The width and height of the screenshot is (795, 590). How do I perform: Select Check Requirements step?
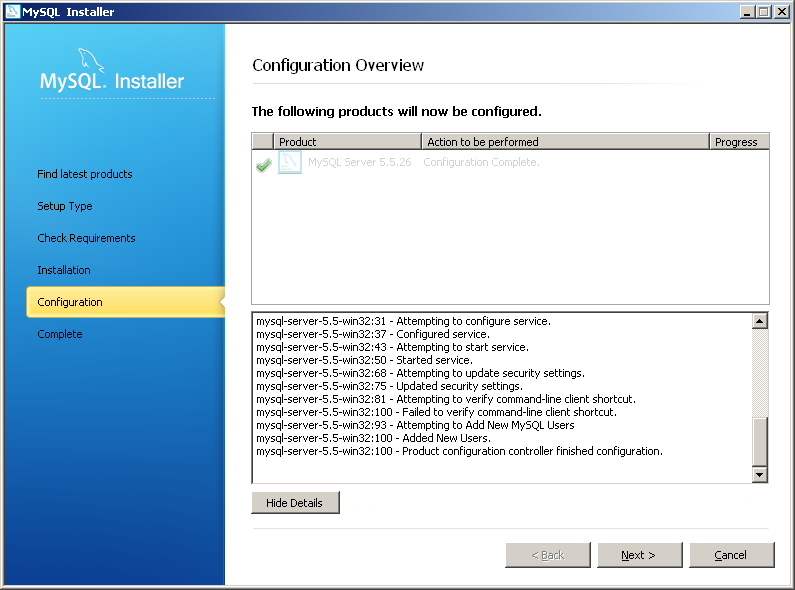click(86, 238)
